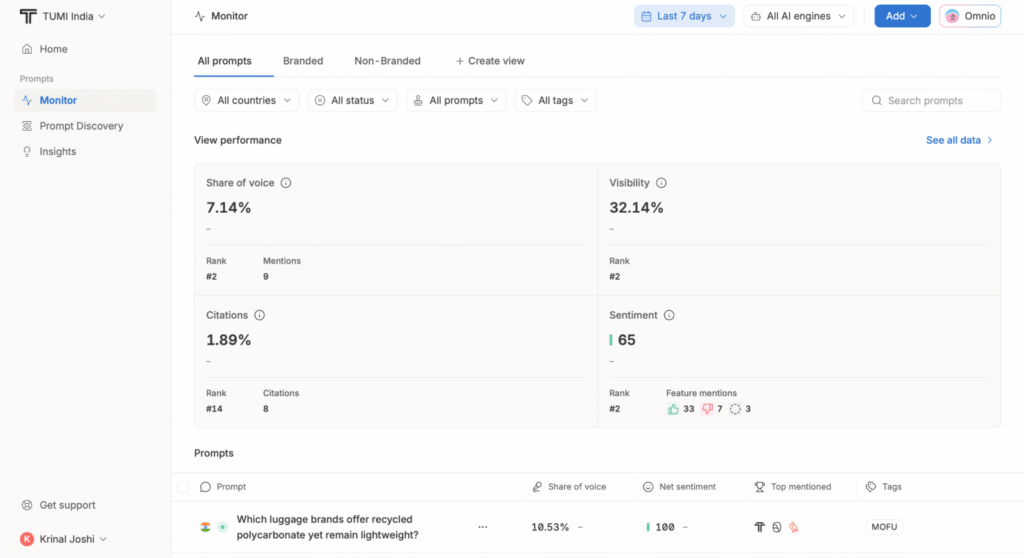Click the Citations info icon
This screenshot has width=1024, height=558.
point(260,315)
